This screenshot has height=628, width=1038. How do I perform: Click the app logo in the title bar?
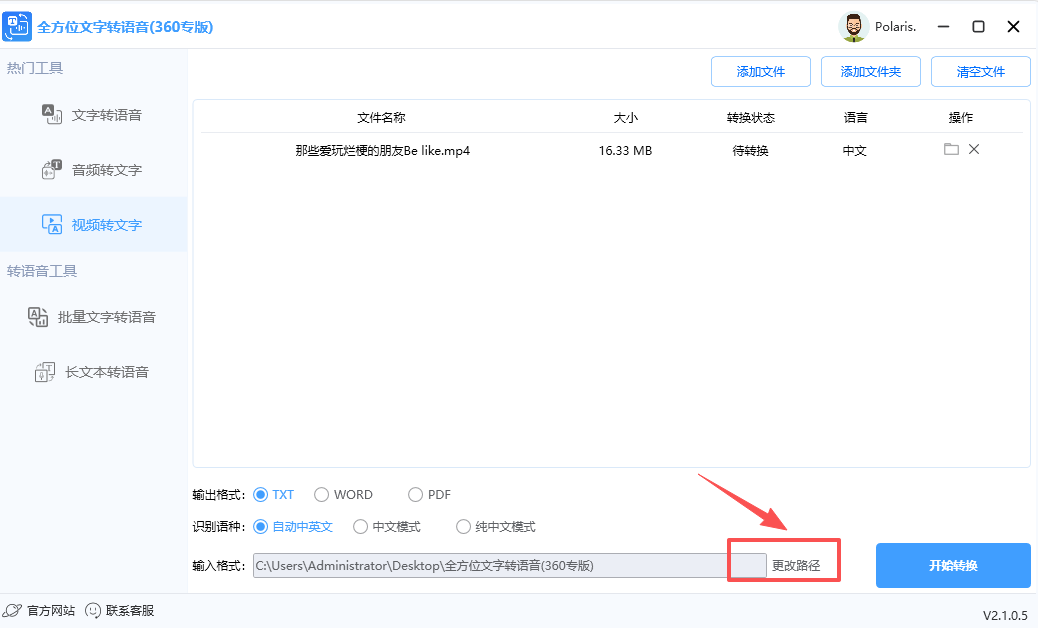[x=17, y=26]
